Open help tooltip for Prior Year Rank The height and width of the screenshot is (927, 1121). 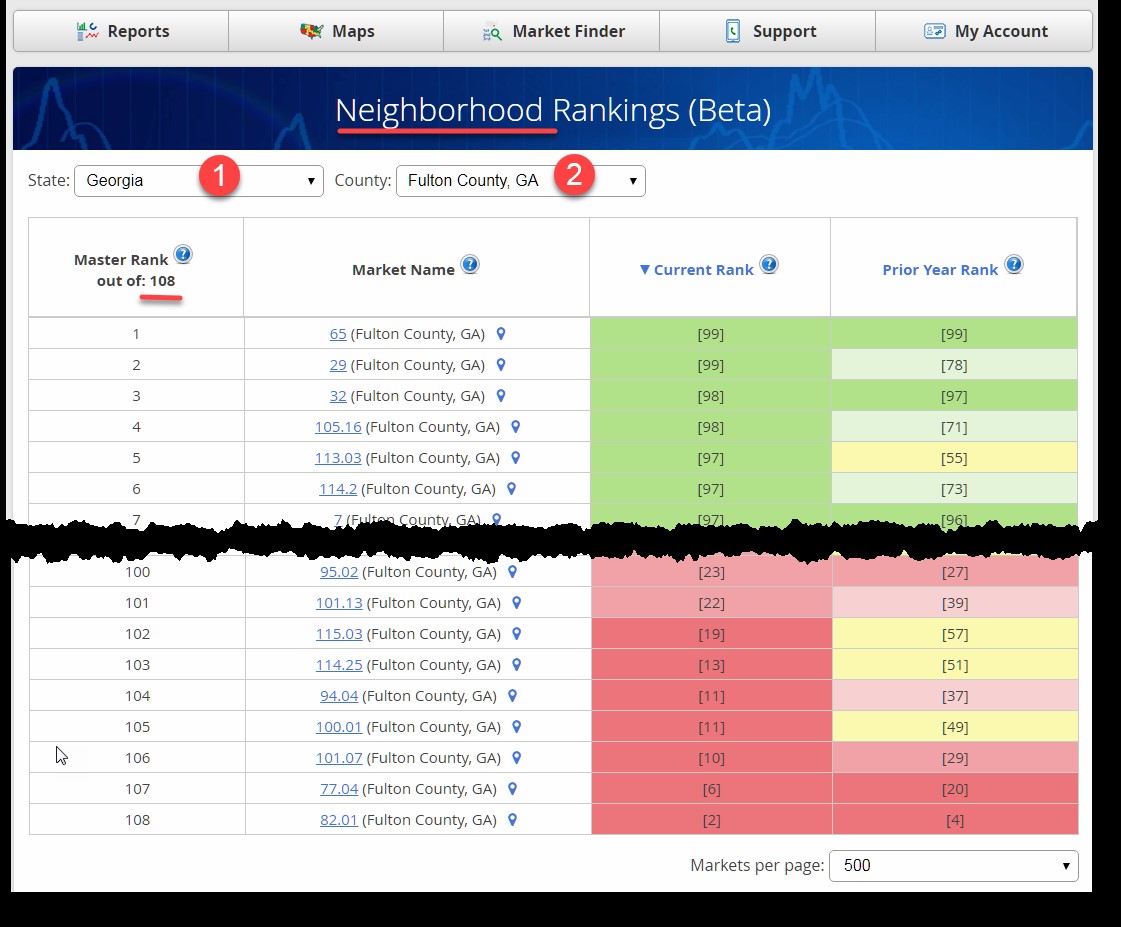pos(1013,265)
